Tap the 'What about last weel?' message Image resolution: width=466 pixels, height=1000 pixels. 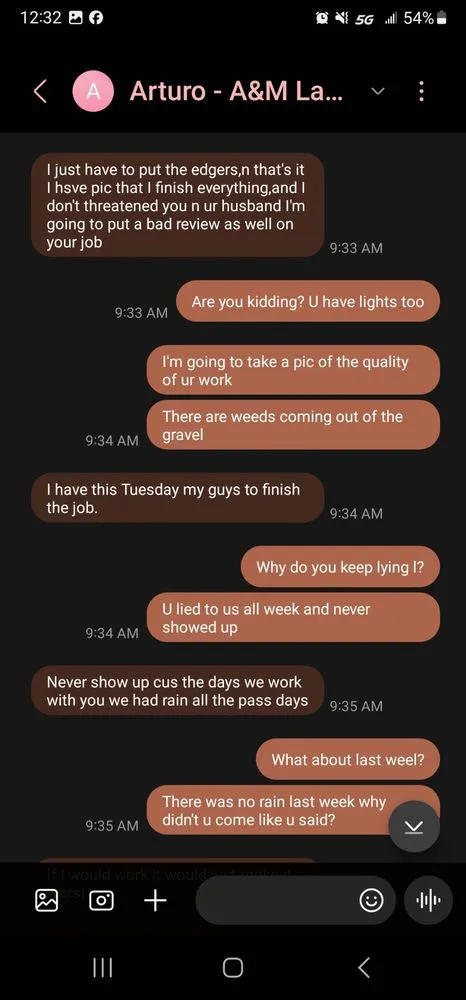click(347, 759)
